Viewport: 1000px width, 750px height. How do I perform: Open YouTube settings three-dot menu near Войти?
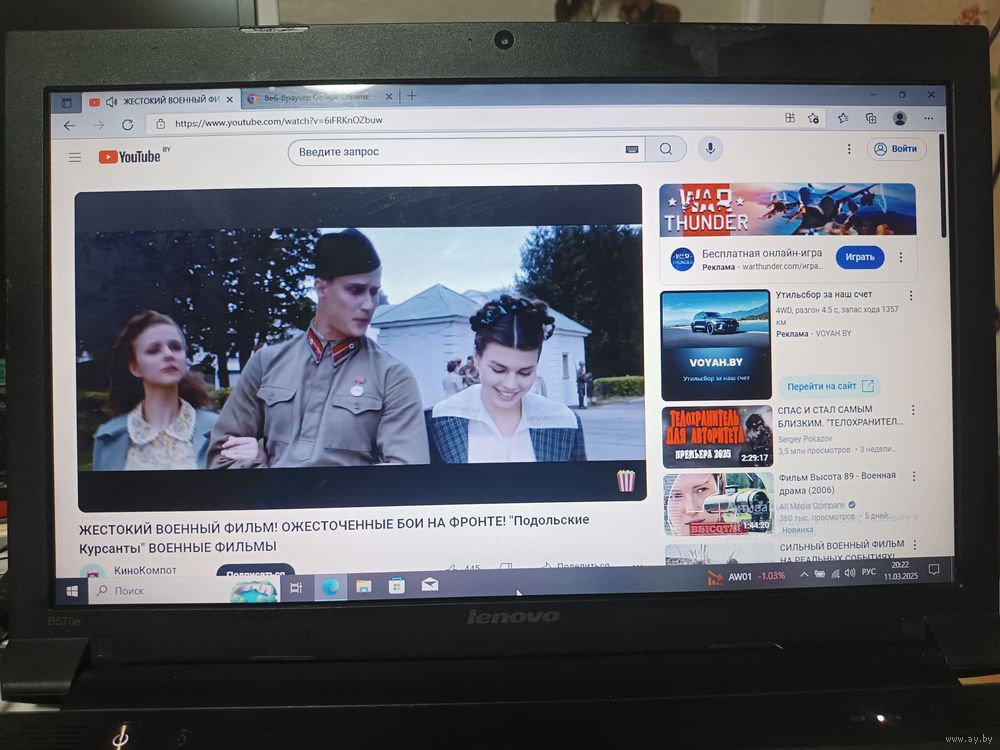(x=848, y=149)
